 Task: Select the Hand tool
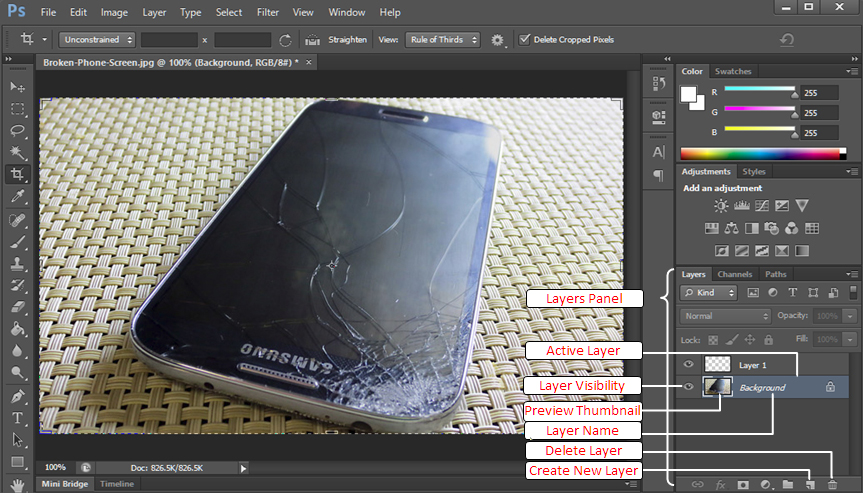pyautogui.click(x=17, y=485)
